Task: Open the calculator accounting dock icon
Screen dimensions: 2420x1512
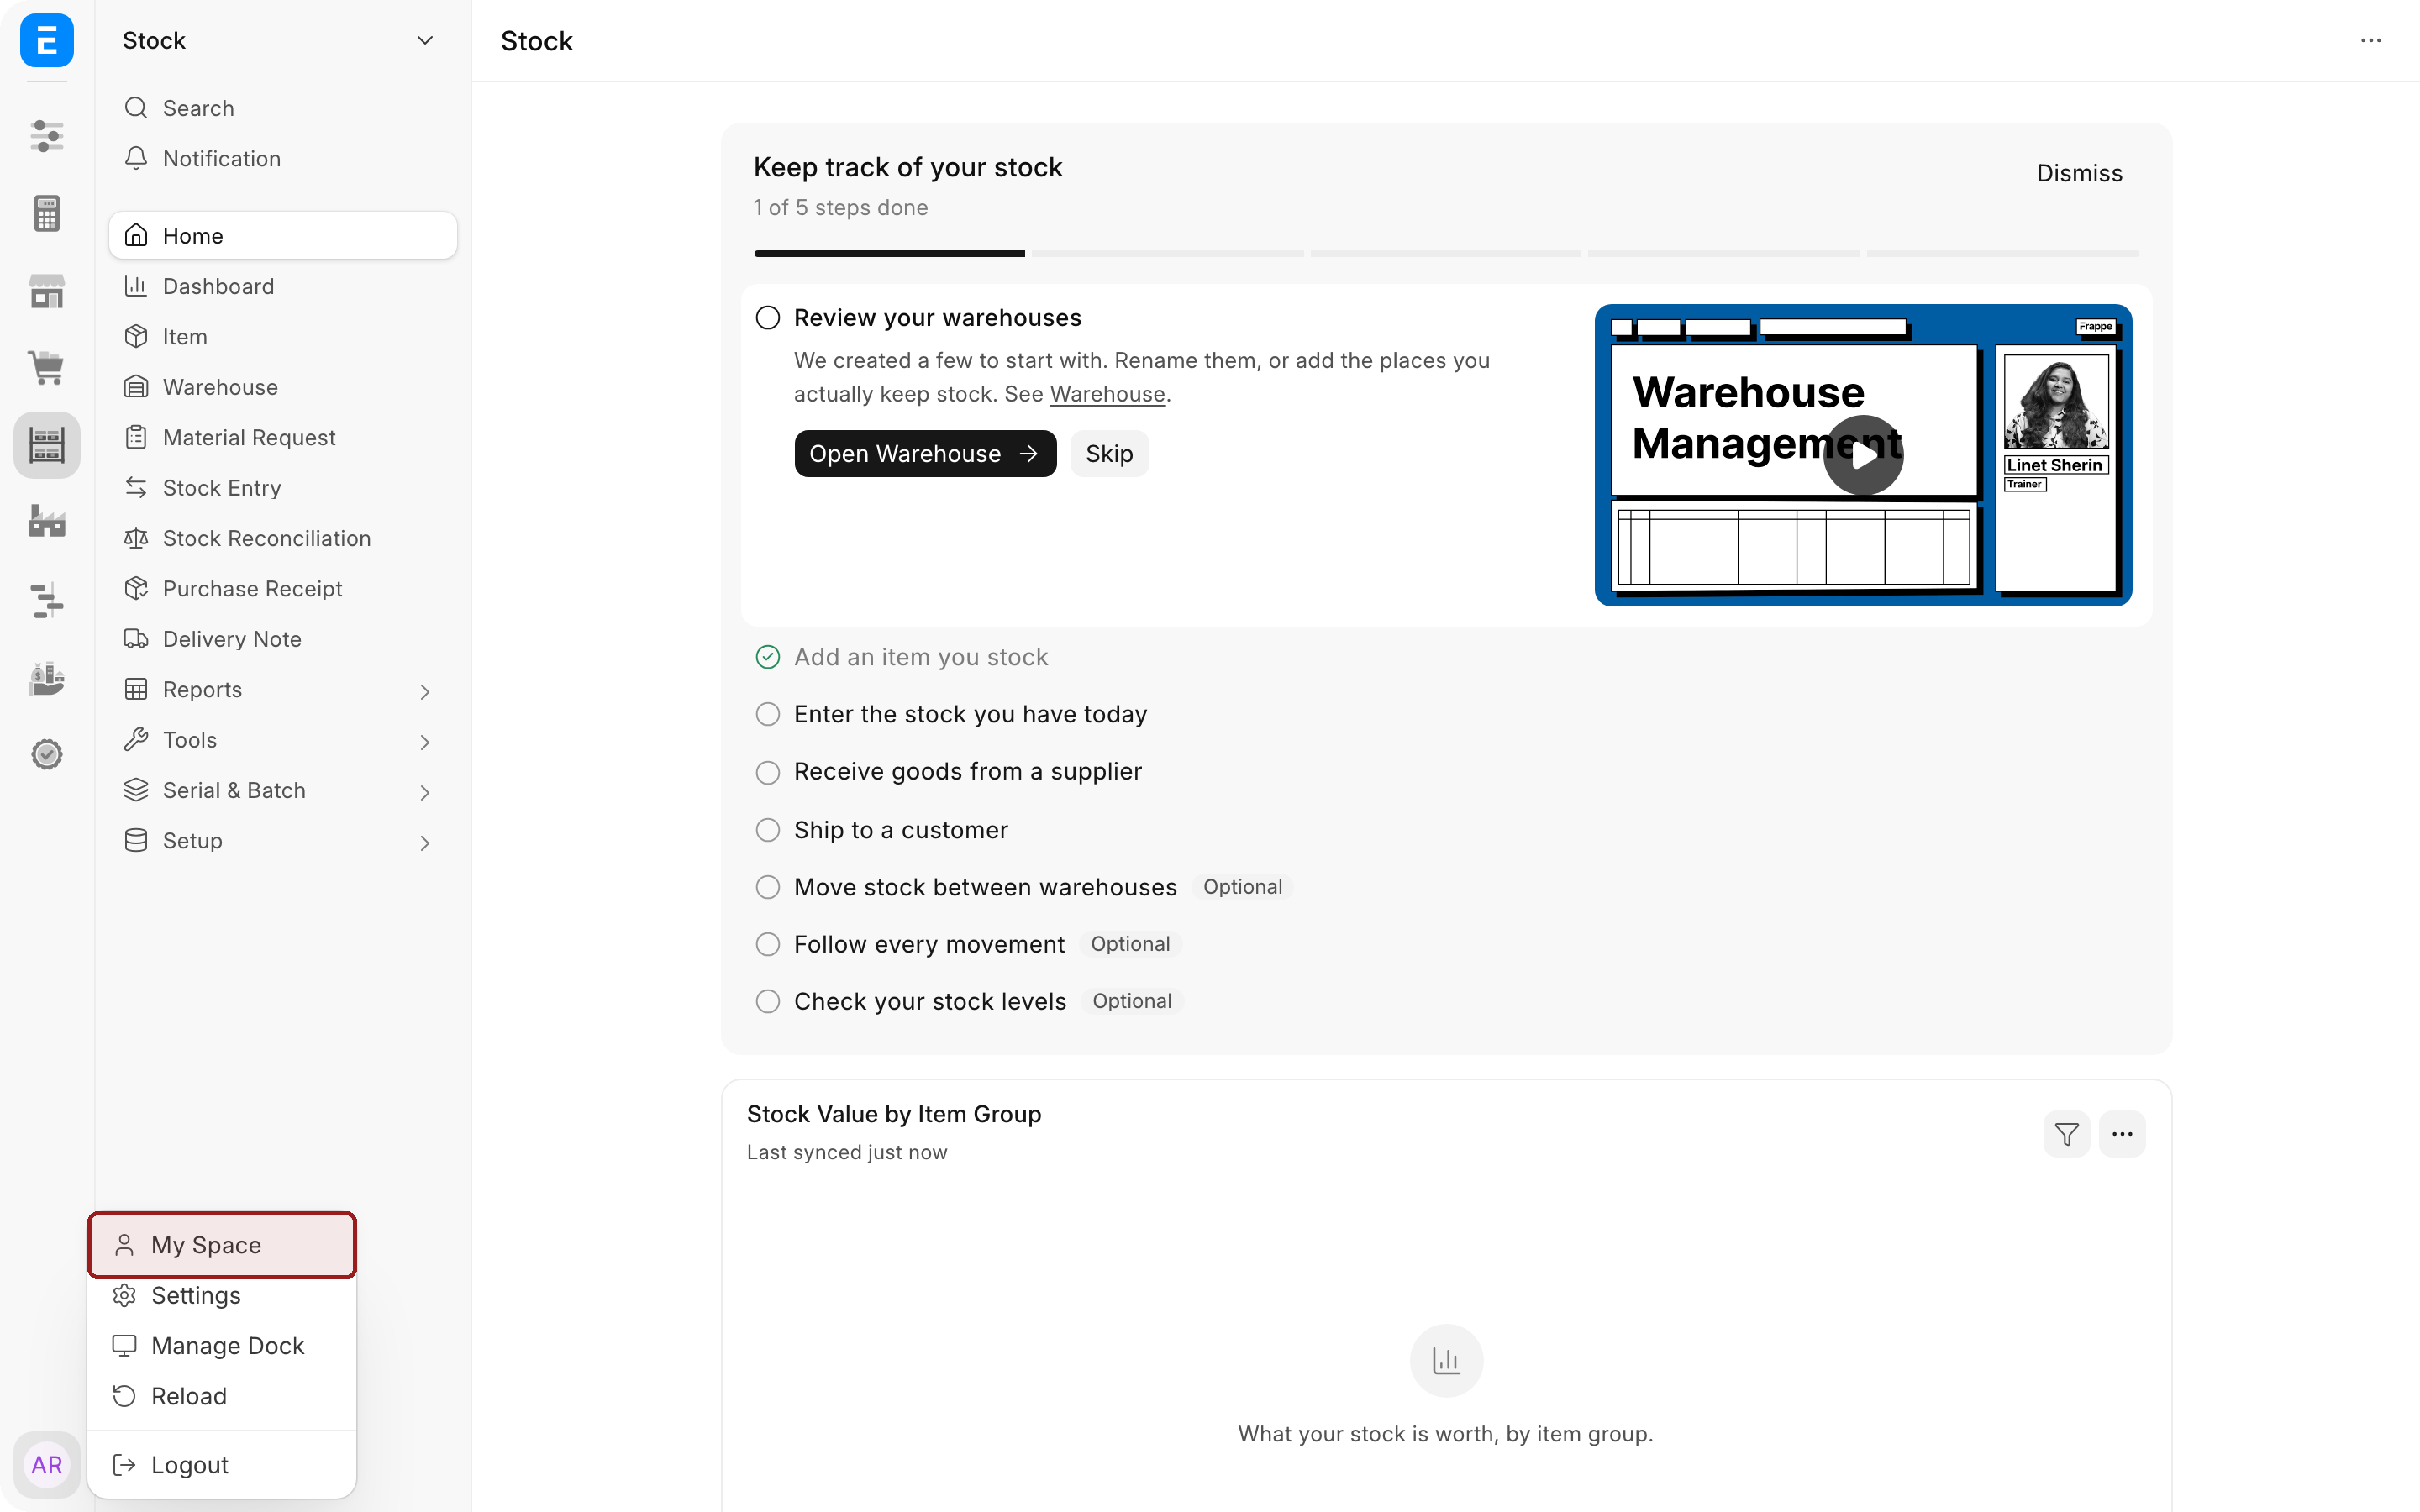Action: tap(47, 213)
